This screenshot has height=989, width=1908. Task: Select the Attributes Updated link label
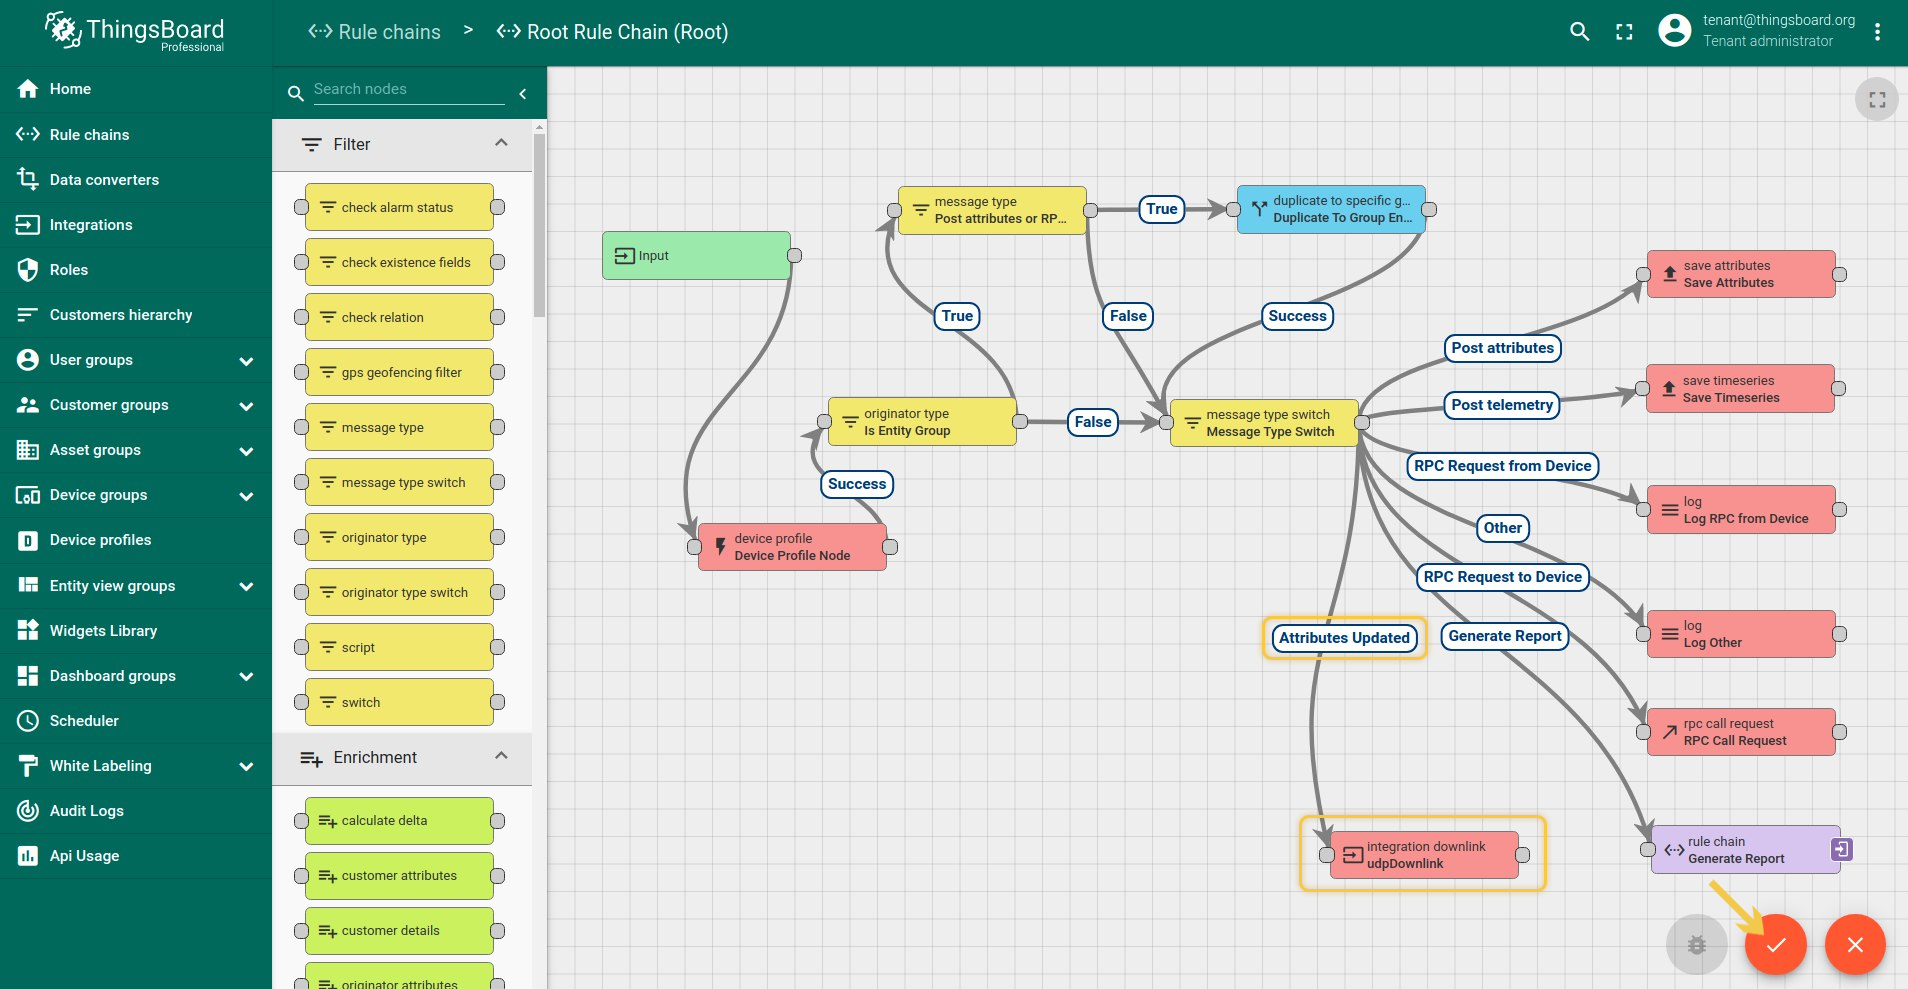[1343, 638]
